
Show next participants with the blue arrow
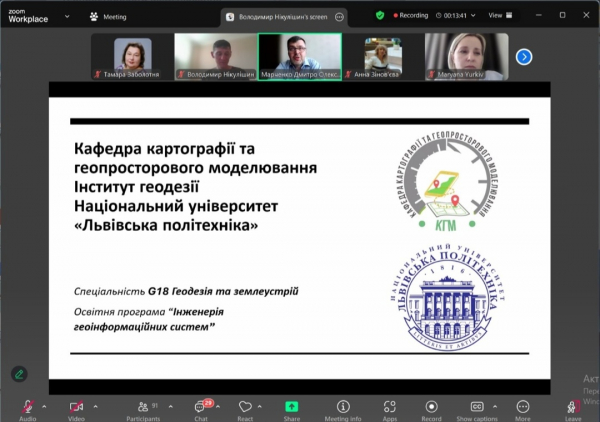point(523,57)
